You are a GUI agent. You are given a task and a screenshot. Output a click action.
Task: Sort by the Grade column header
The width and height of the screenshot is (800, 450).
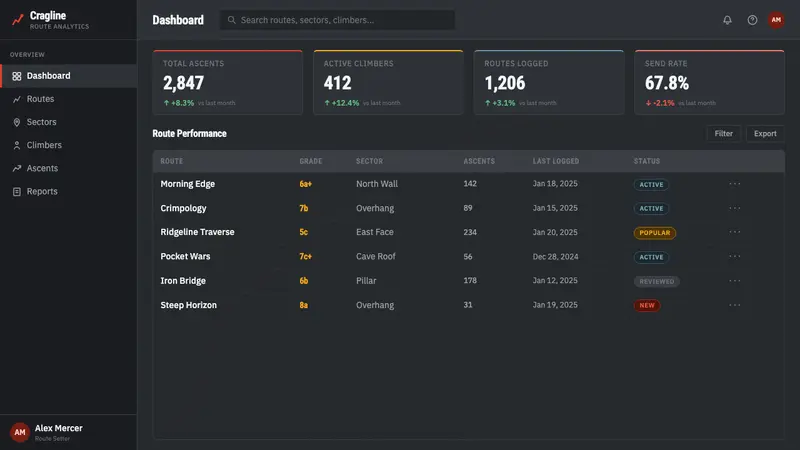pyautogui.click(x=311, y=161)
